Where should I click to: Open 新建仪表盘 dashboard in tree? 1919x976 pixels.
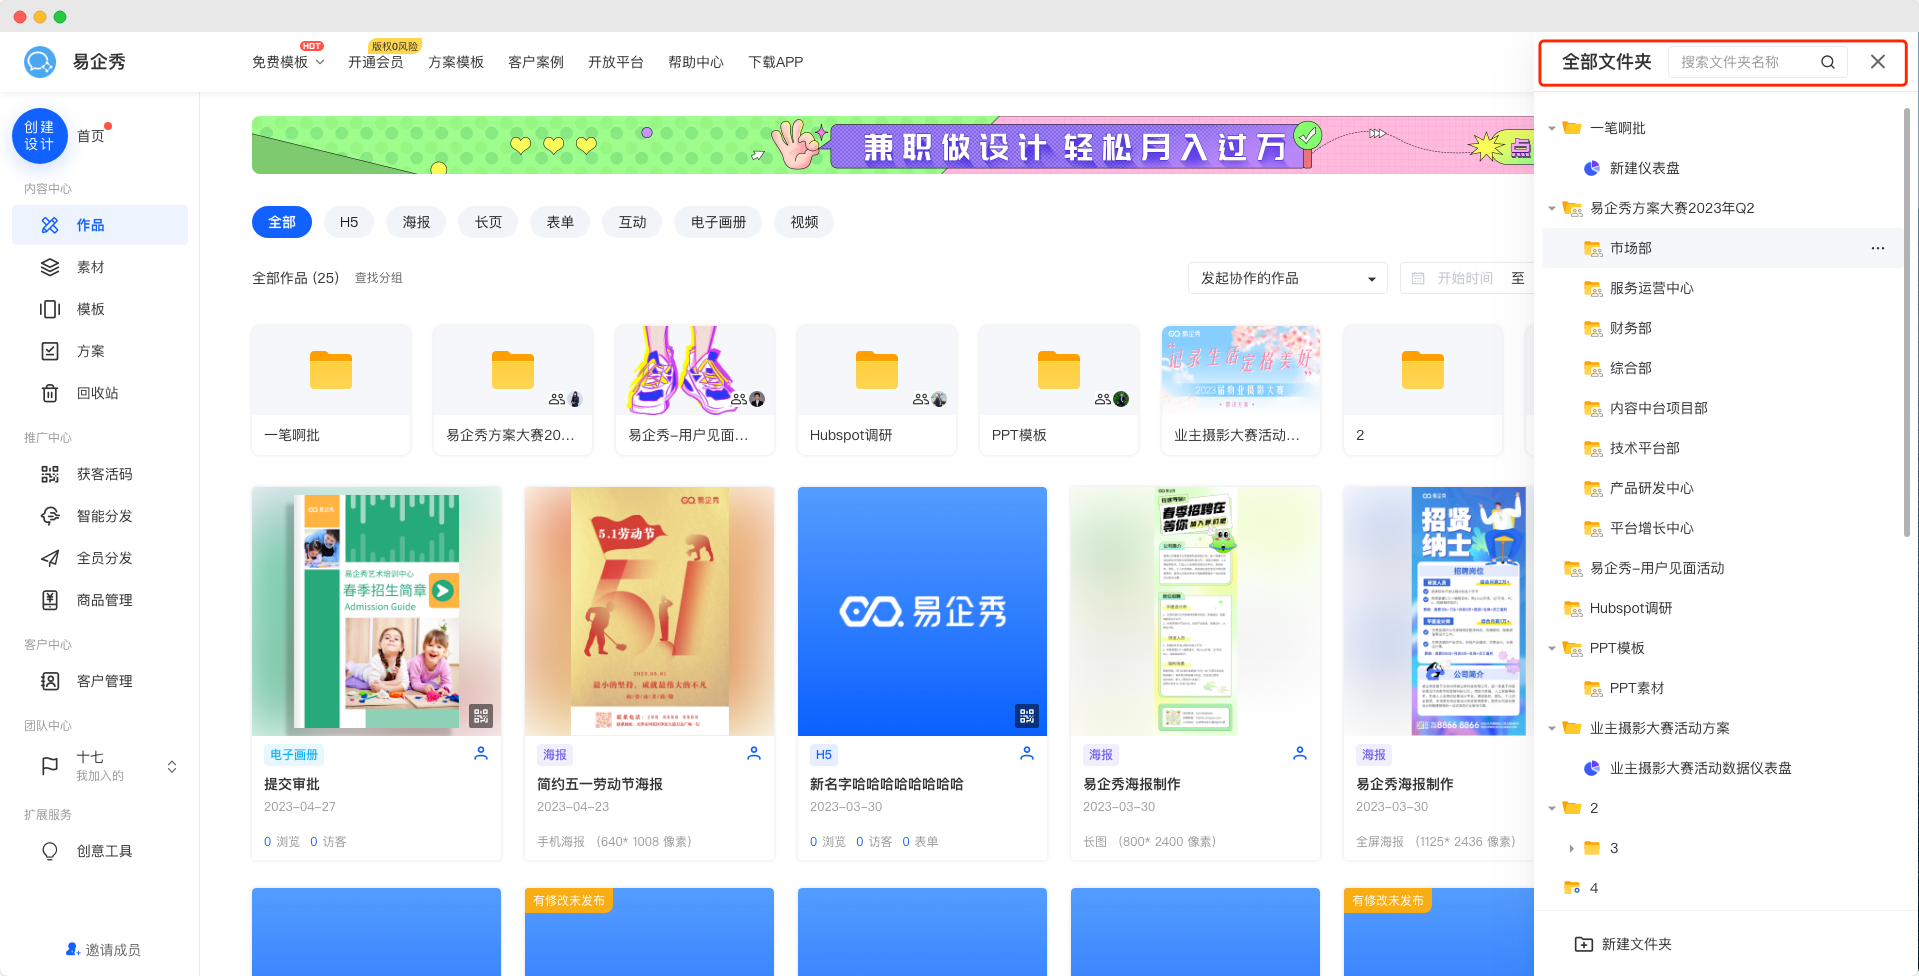1644,168
